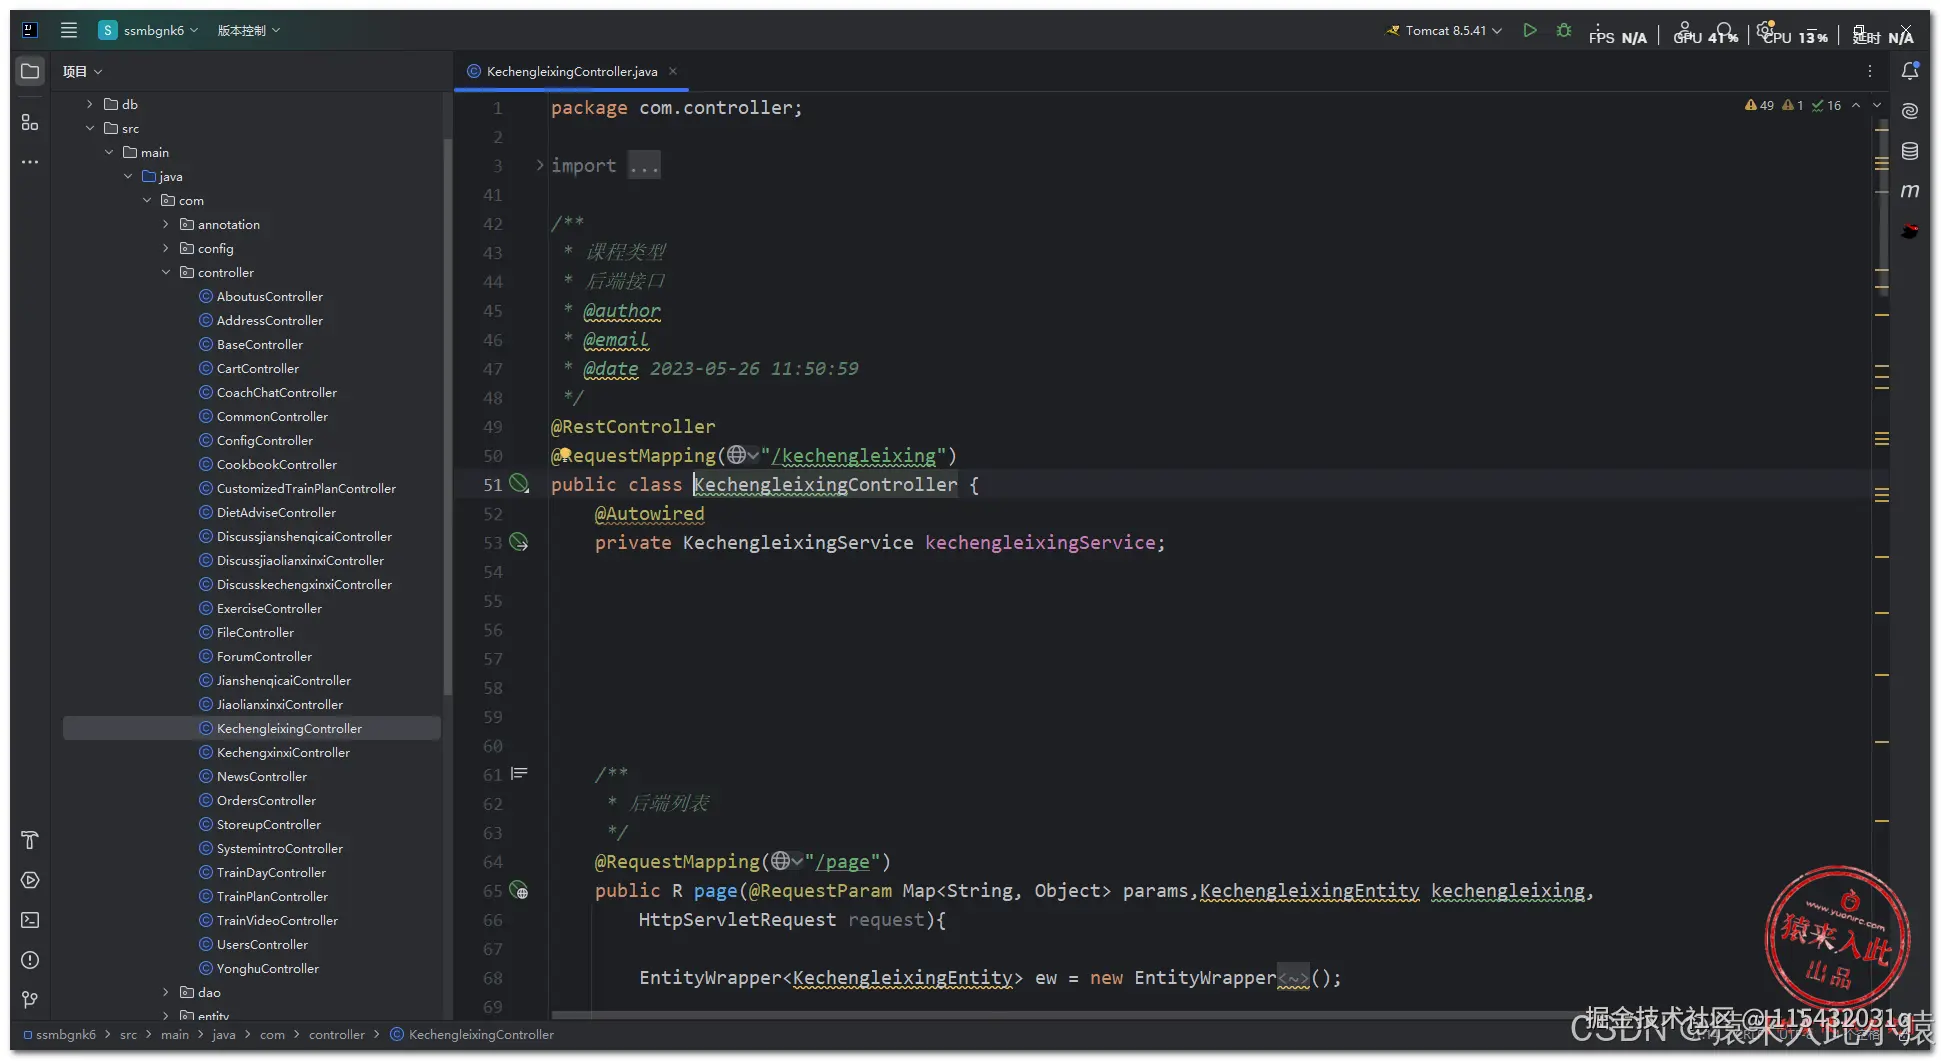Open the AI Assistant swirl icon
1941x1061 pixels.
click(x=1910, y=111)
